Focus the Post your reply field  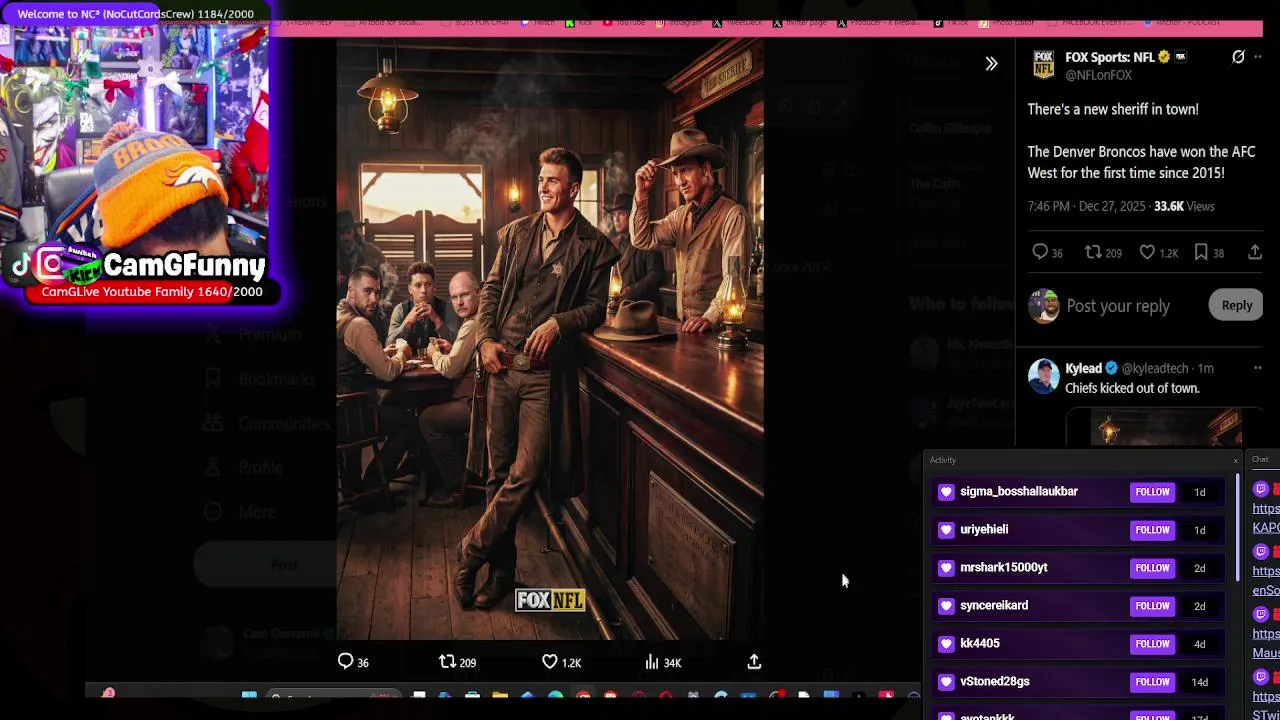click(1117, 306)
